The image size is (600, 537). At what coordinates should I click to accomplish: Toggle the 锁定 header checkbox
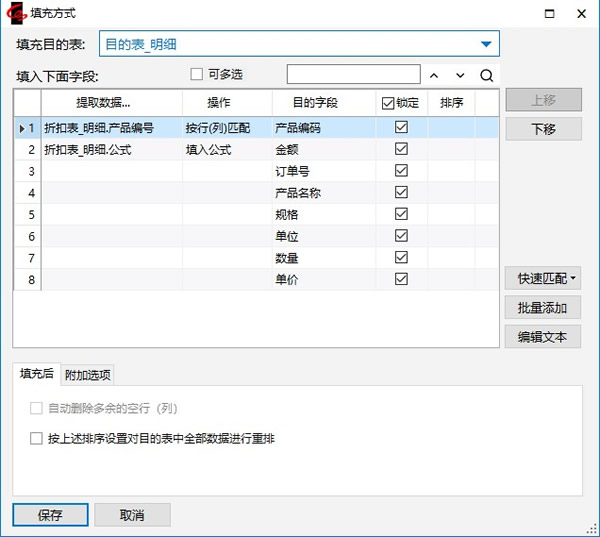click(388, 102)
